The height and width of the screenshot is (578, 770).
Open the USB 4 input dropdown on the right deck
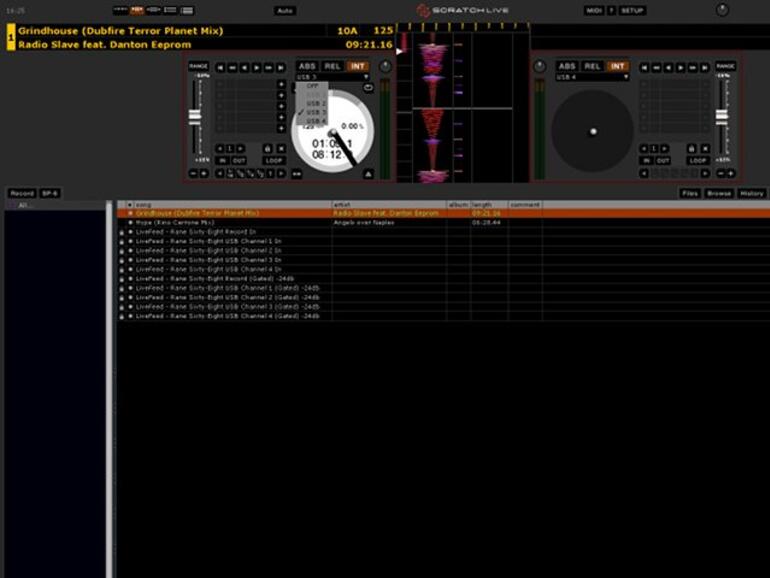point(592,77)
